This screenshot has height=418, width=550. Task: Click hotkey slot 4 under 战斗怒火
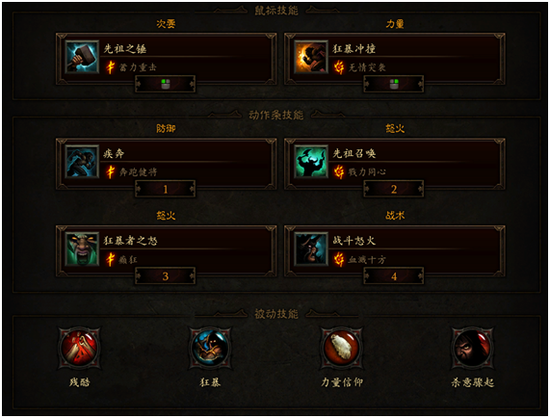394,276
